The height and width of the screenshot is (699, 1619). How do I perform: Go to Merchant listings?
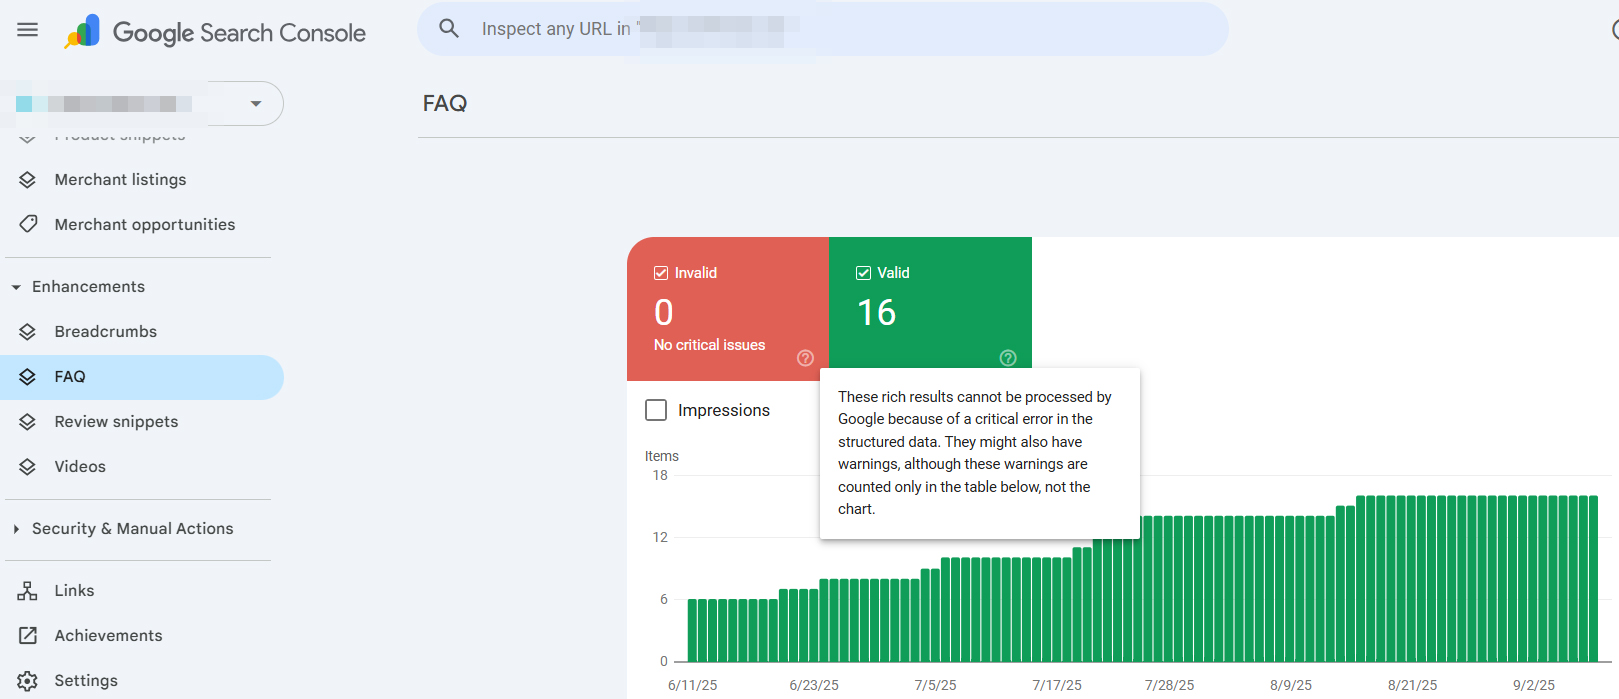click(x=120, y=180)
